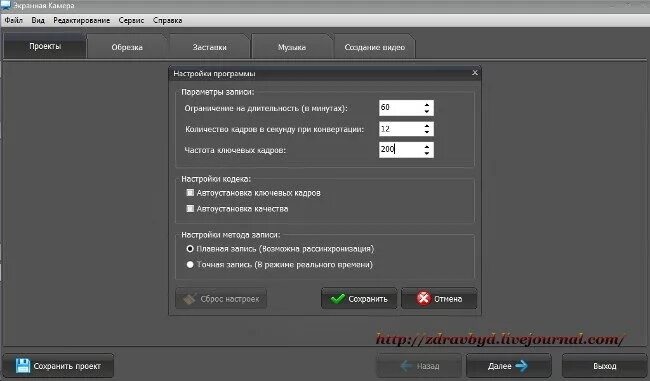Viewport: 650px width, 381px height.
Task: Open the Файл menu
Action: pos(14,20)
